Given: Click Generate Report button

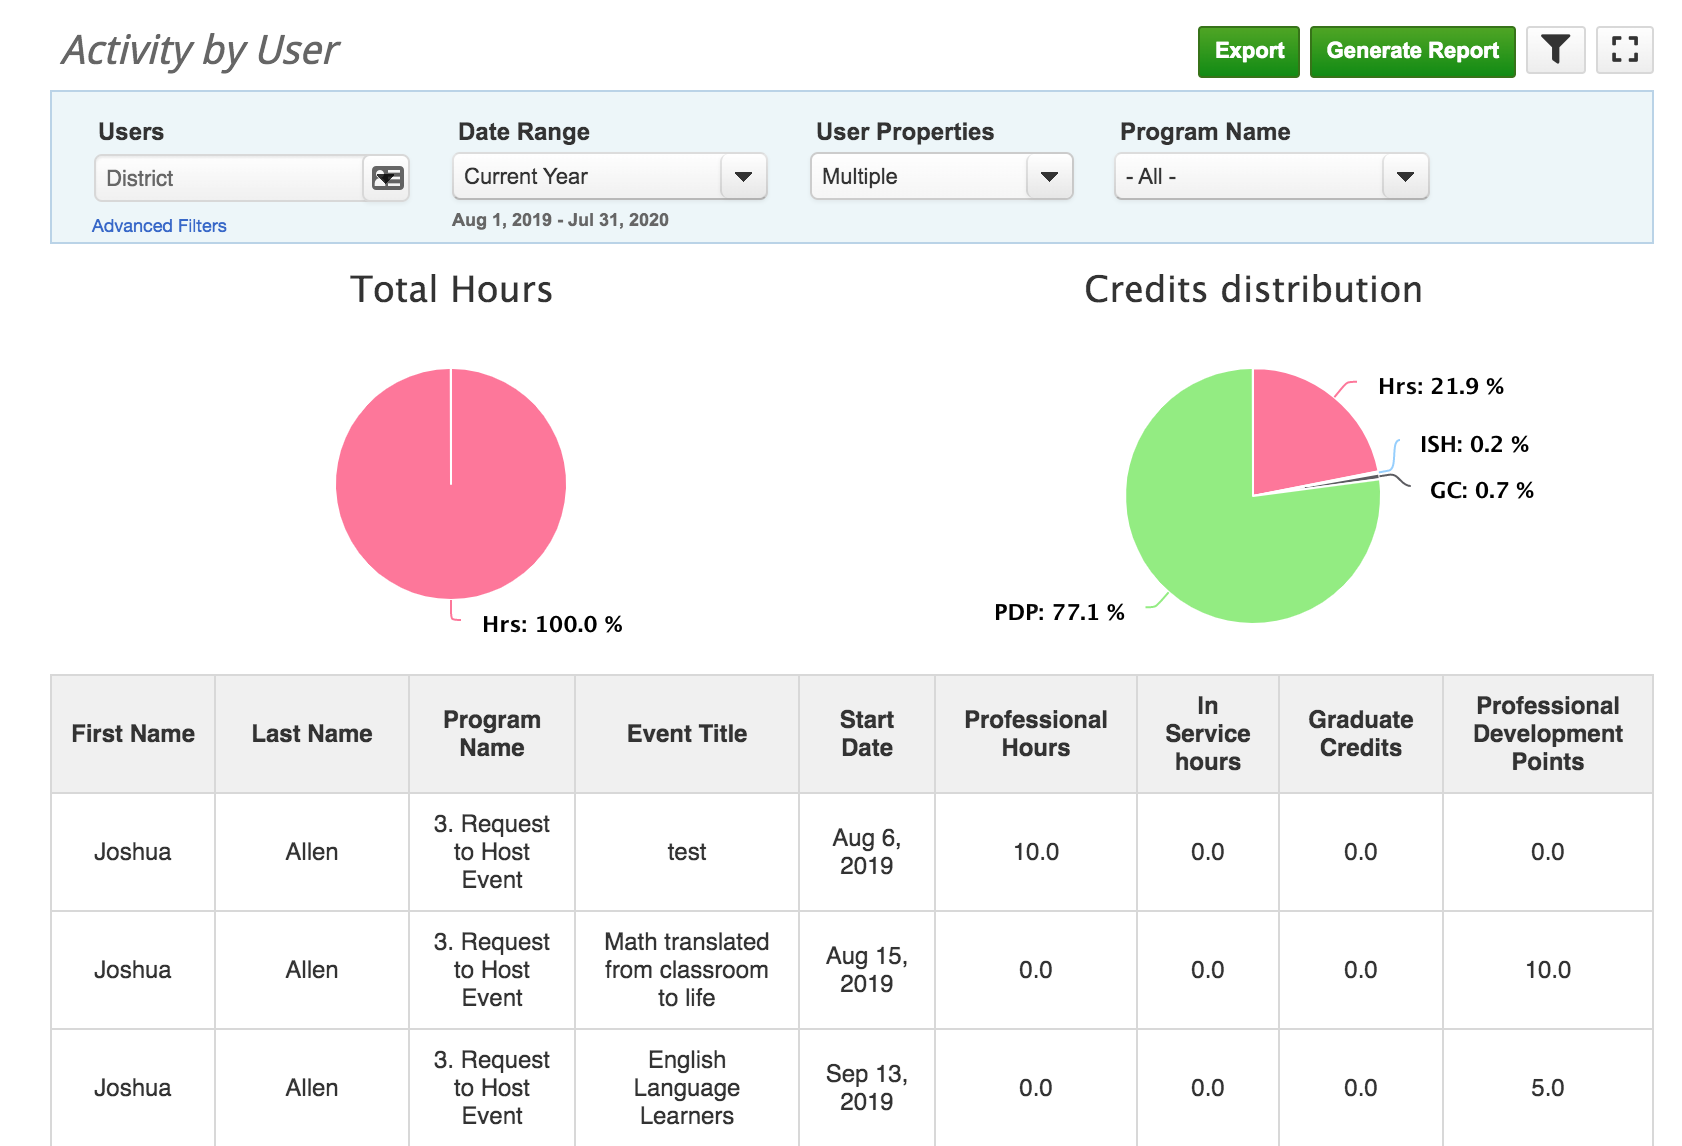Looking at the screenshot, I should (x=1411, y=51).
